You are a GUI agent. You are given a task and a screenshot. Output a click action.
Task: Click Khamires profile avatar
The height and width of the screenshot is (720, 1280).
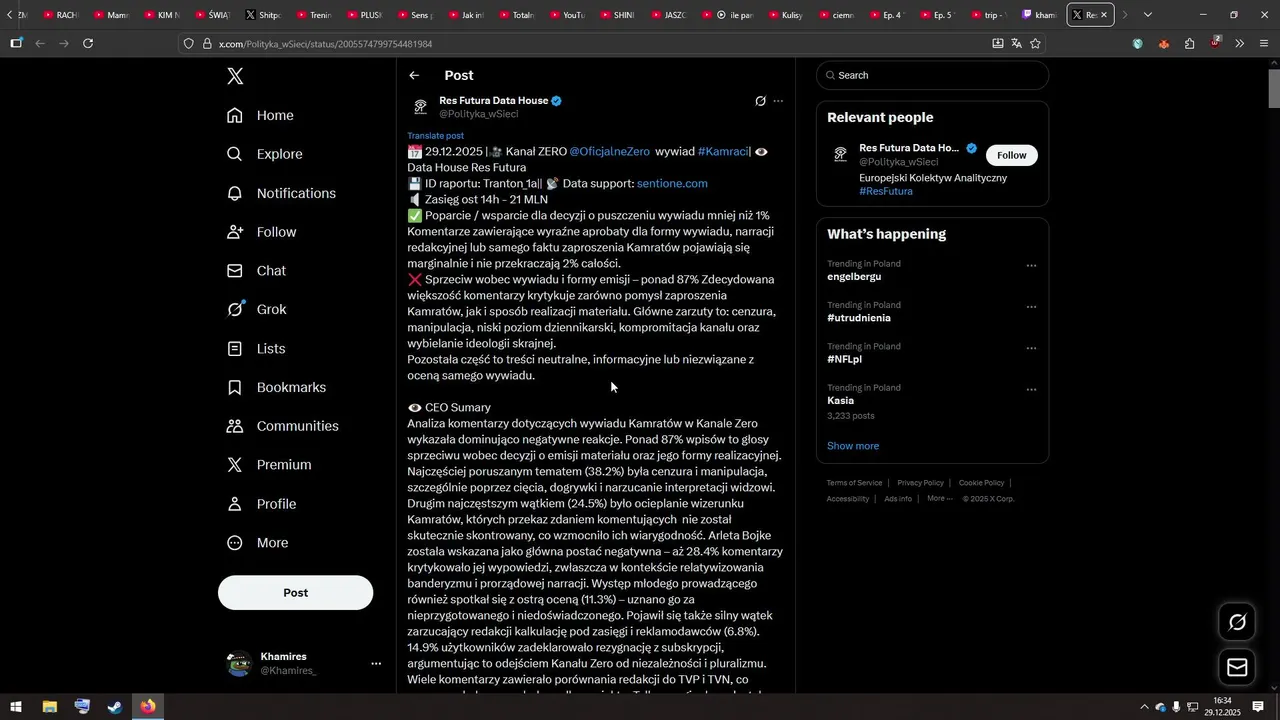[239, 664]
